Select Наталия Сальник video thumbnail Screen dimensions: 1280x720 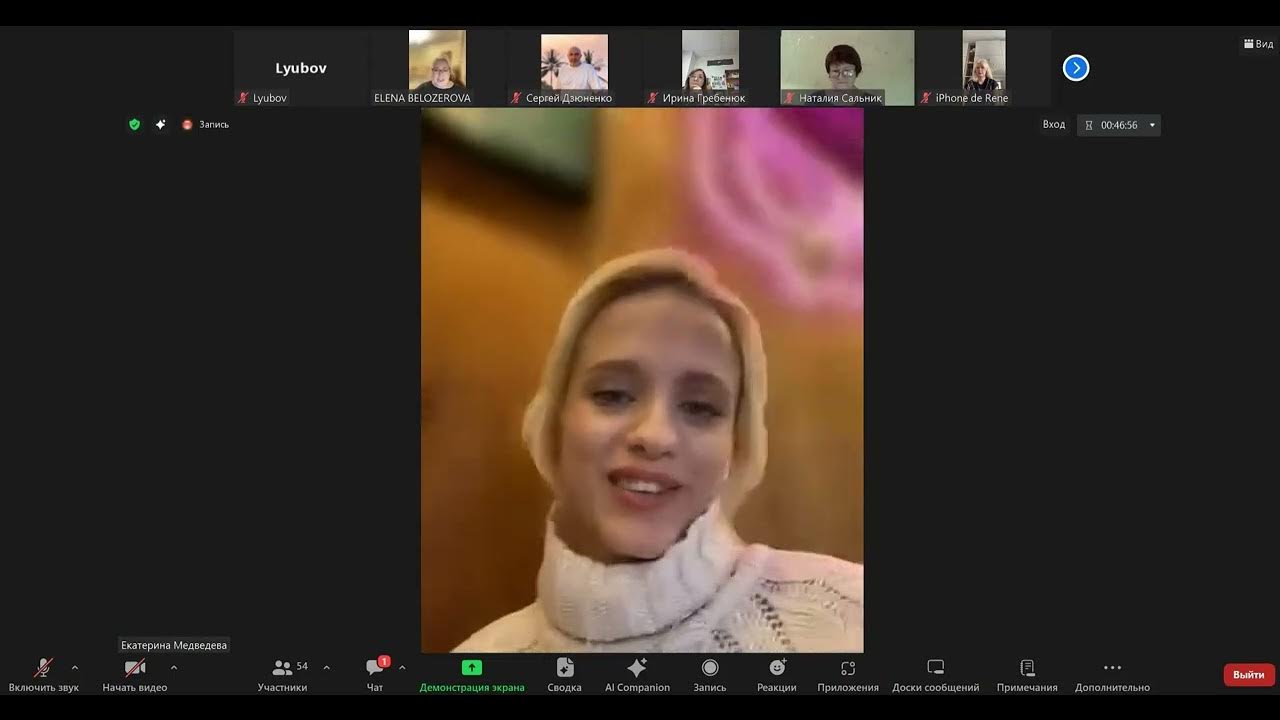(847, 68)
